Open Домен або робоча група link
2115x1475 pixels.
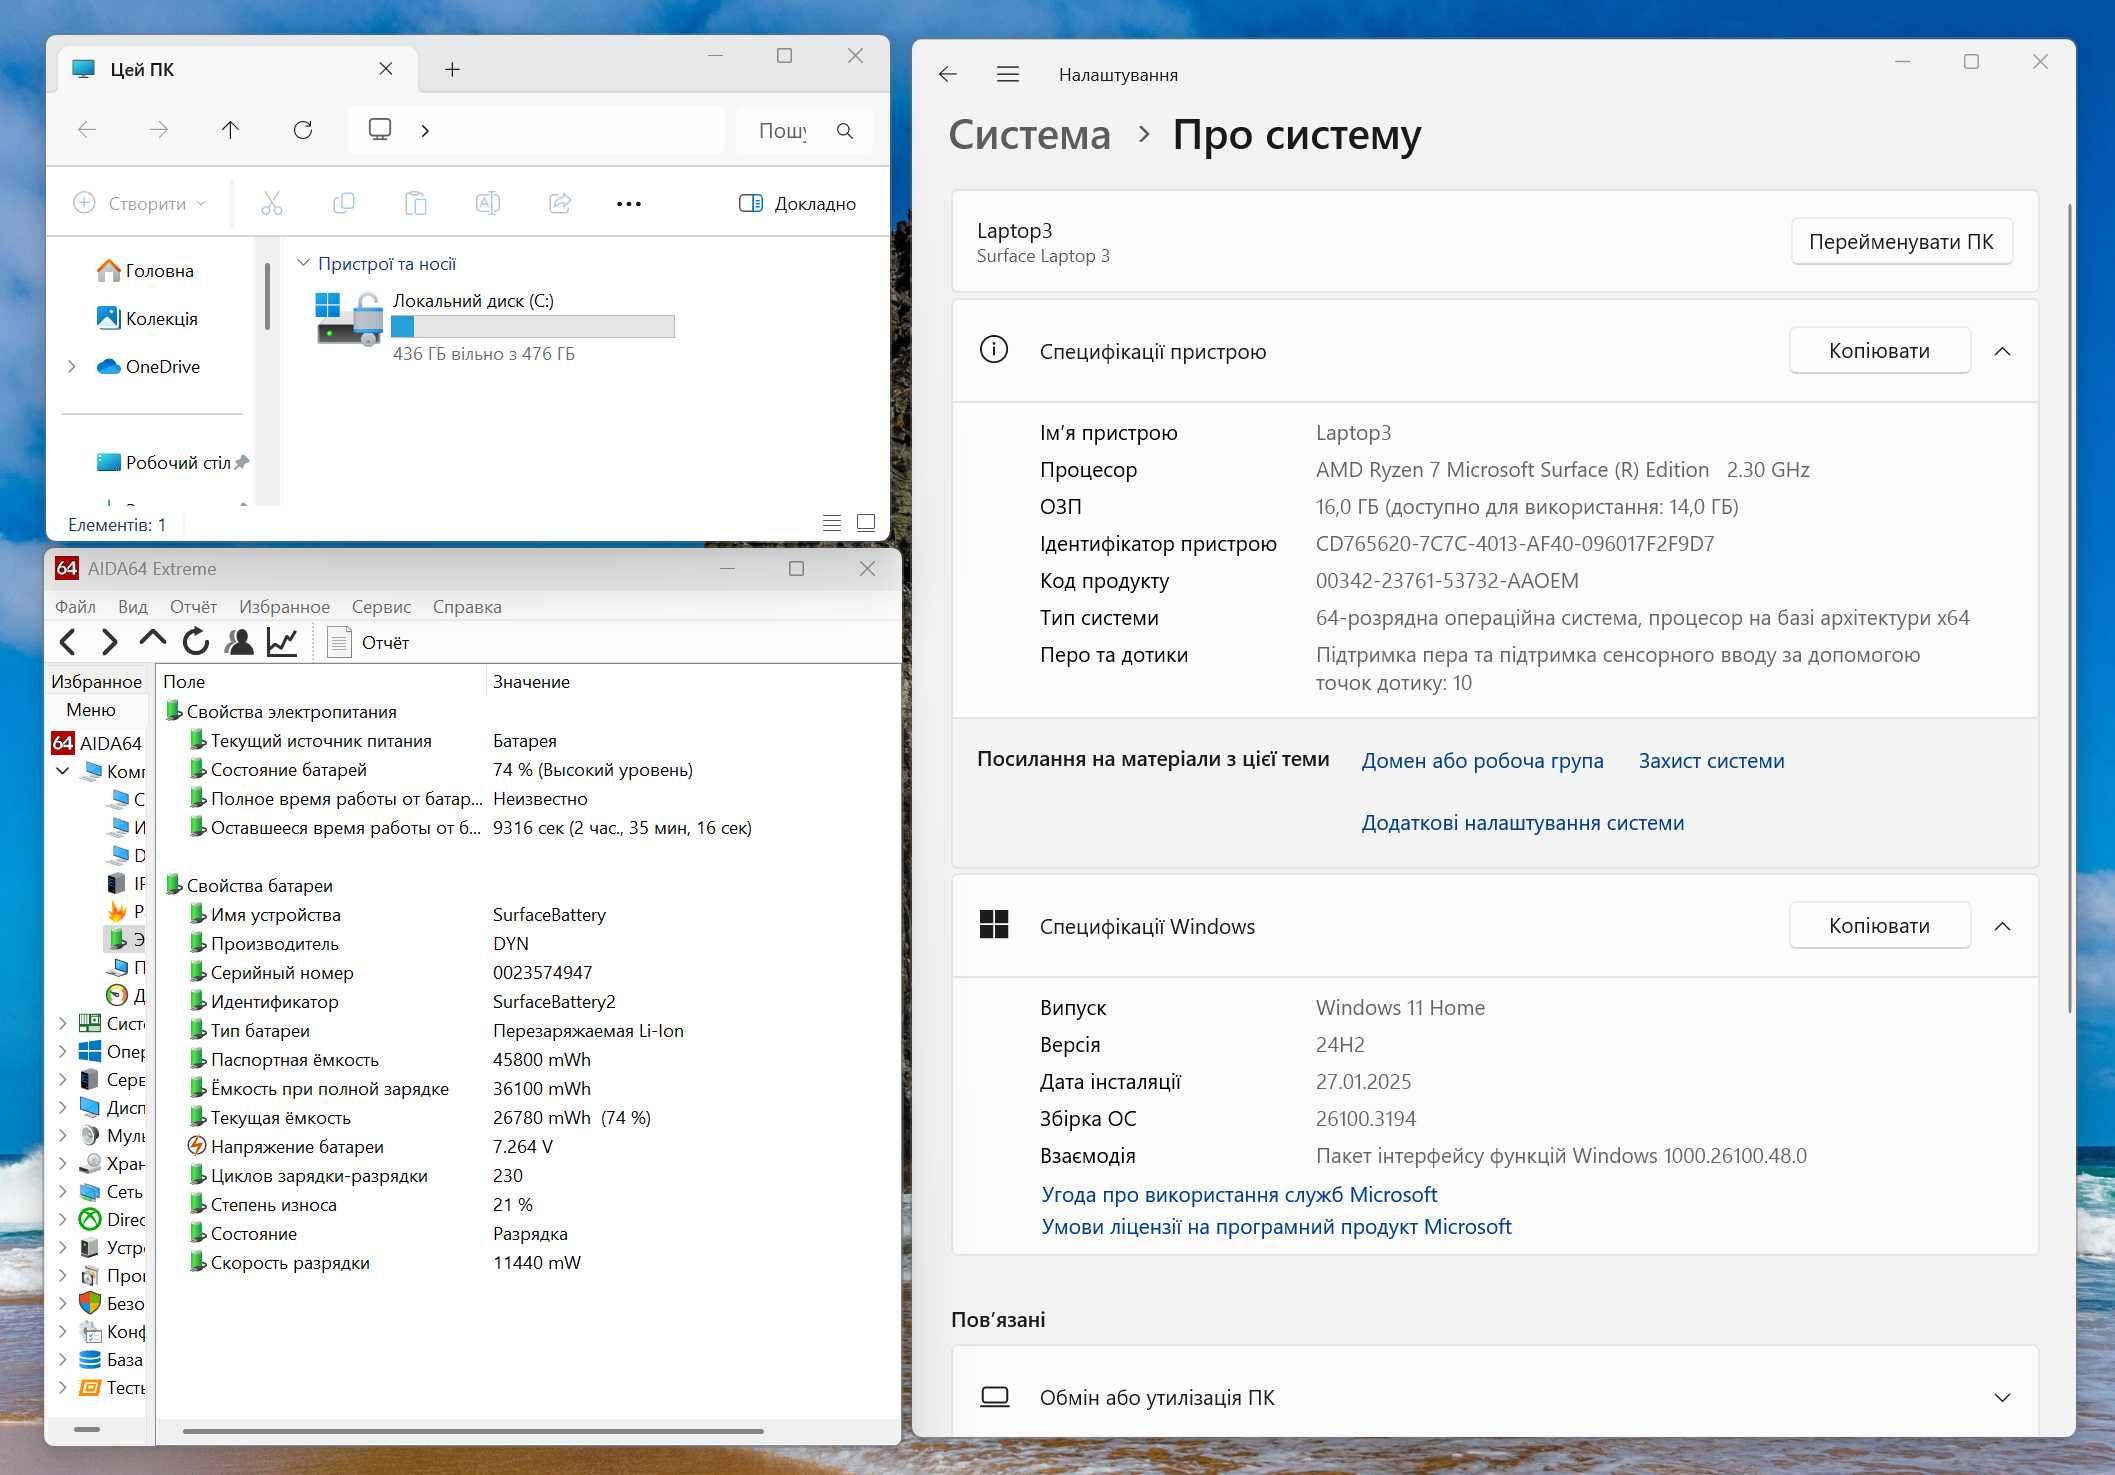tap(1482, 761)
